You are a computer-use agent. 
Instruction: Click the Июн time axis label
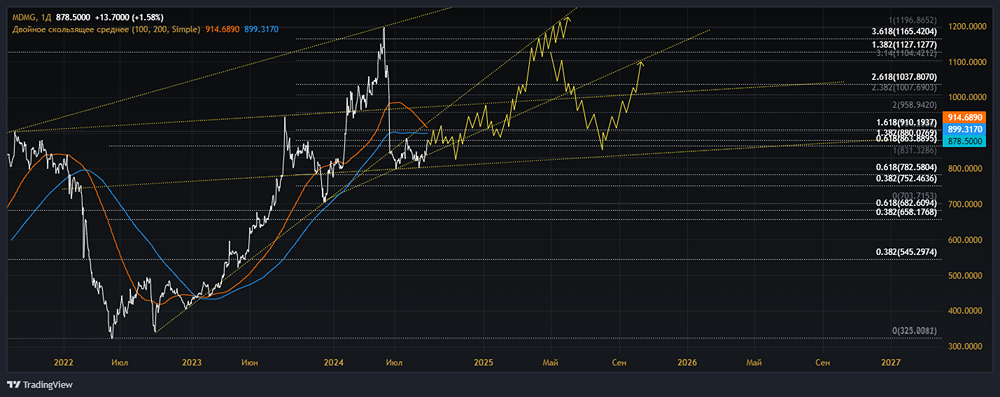pos(251,363)
